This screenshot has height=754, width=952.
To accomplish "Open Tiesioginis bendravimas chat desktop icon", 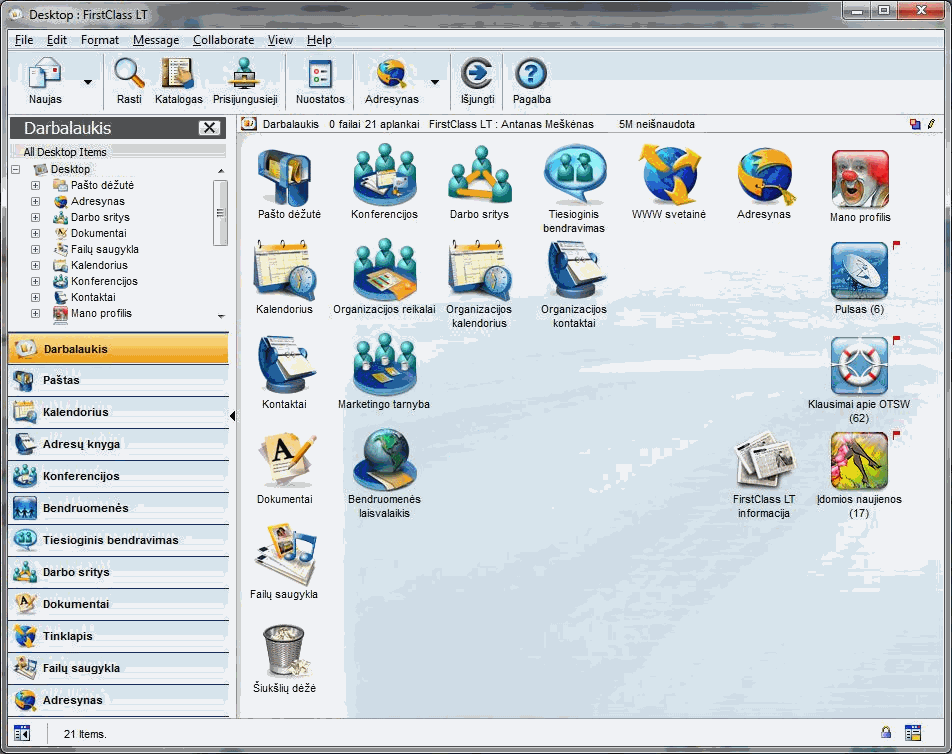I will [574, 175].
